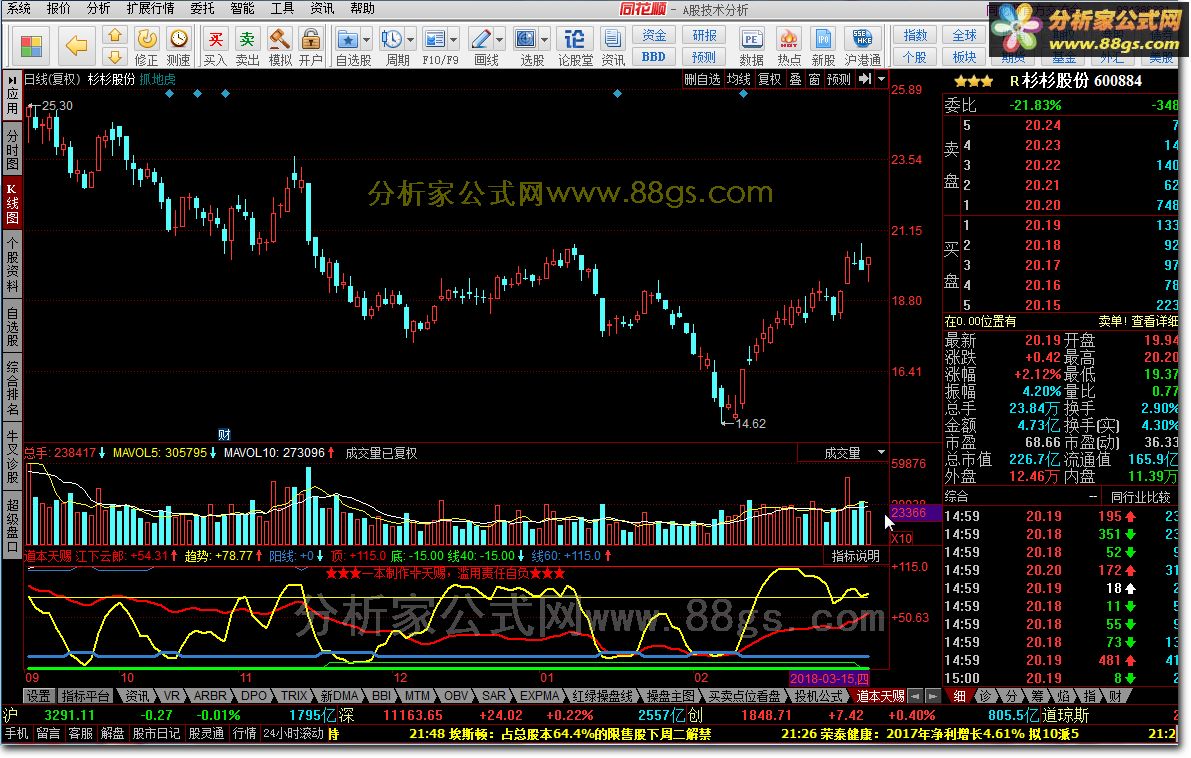Expand the 画线 dropdown arrow
The width and height of the screenshot is (1191, 758).
[500, 39]
